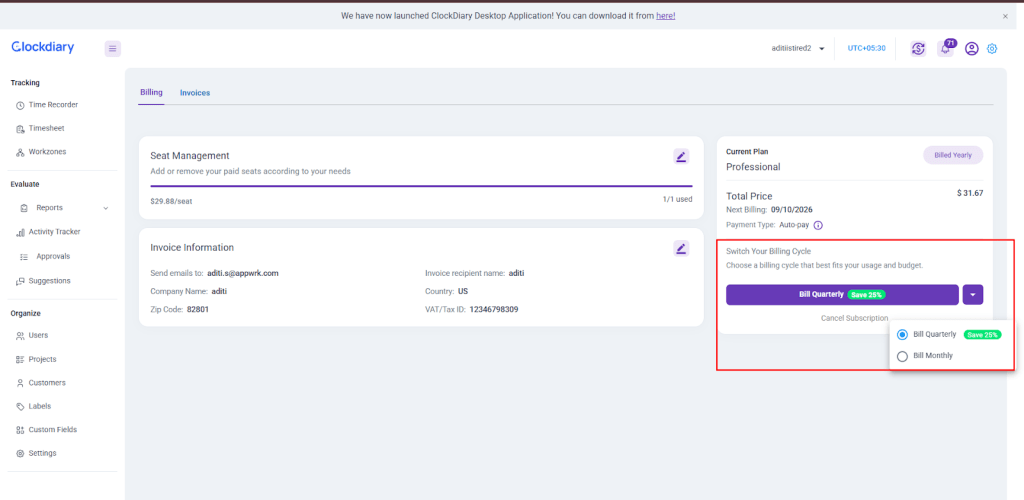1024x500 pixels.
Task: Edit Seat Management with pencil icon
Action: (x=681, y=156)
